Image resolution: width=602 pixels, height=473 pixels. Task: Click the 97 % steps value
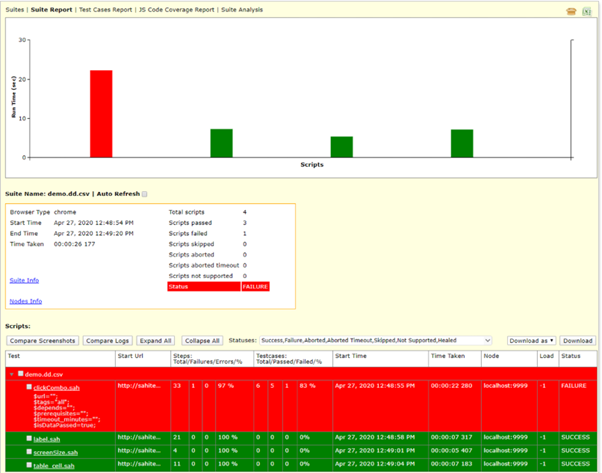coord(226,385)
